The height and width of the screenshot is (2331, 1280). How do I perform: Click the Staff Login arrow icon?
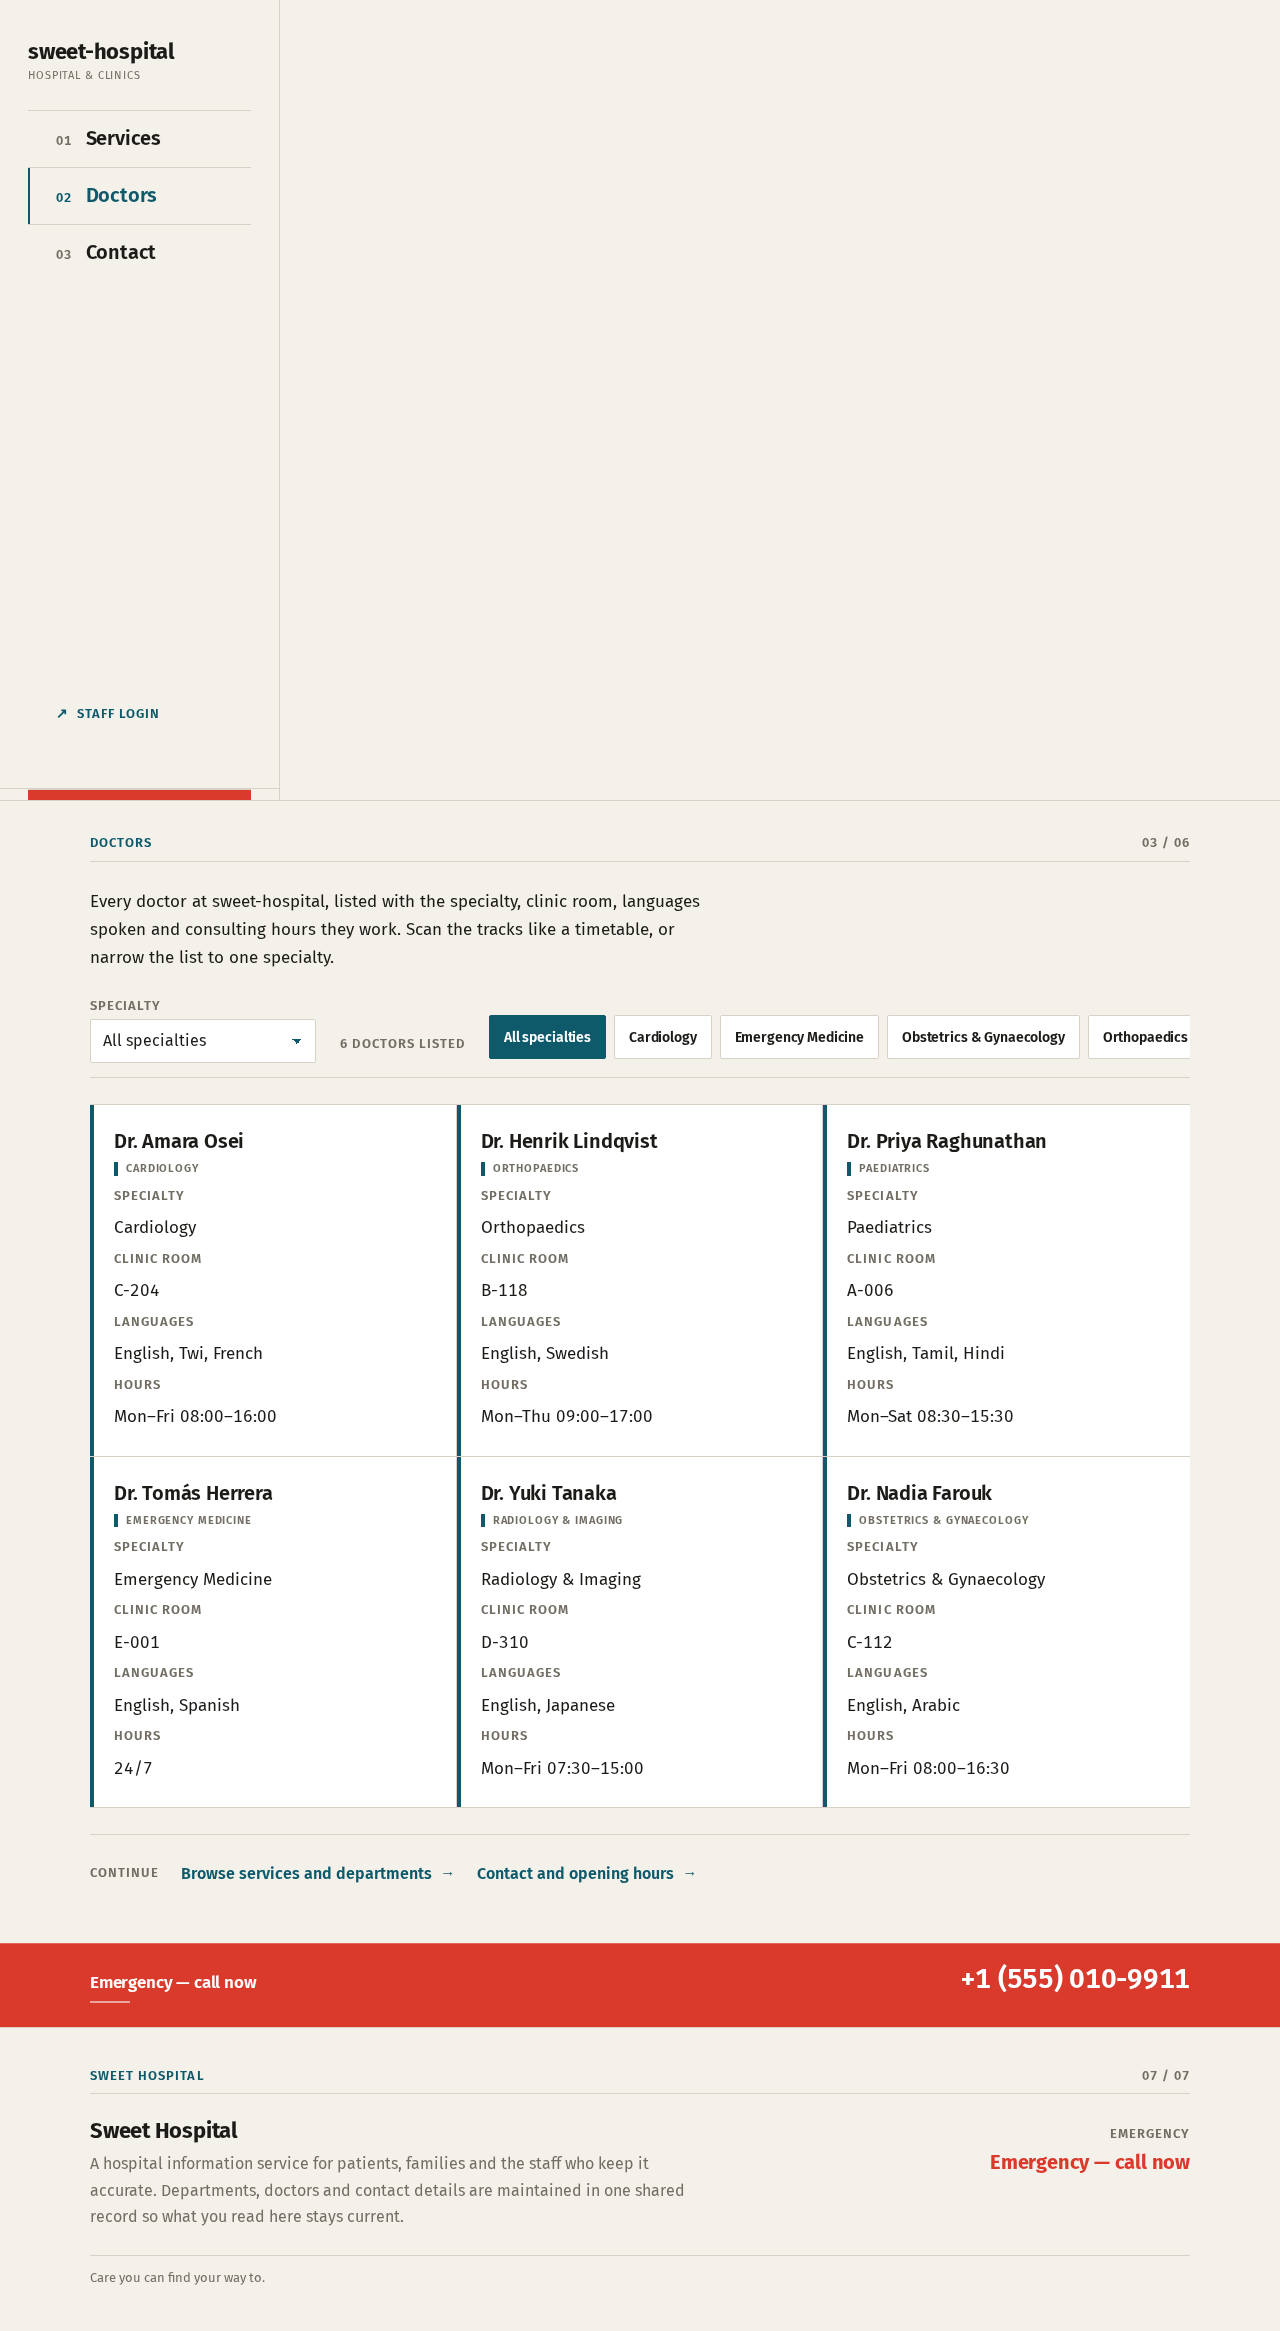(62, 713)
